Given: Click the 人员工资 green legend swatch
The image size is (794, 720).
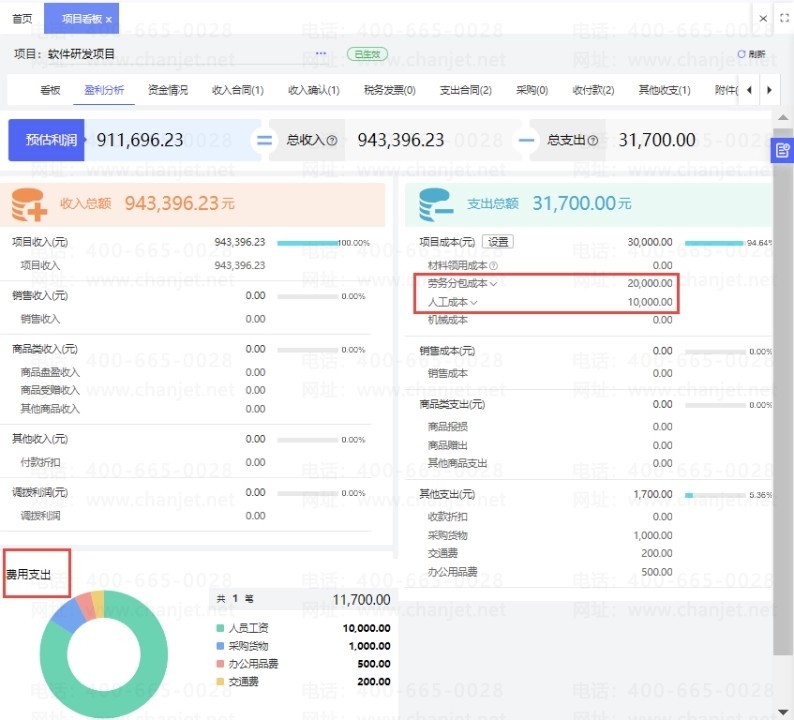Looking at the screenshot, I should point(220,628).
